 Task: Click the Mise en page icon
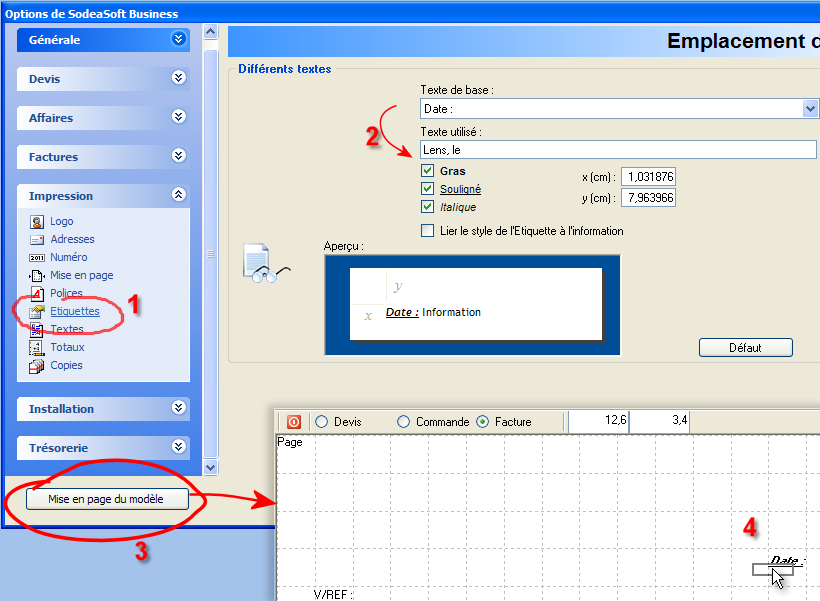[37, 275]
